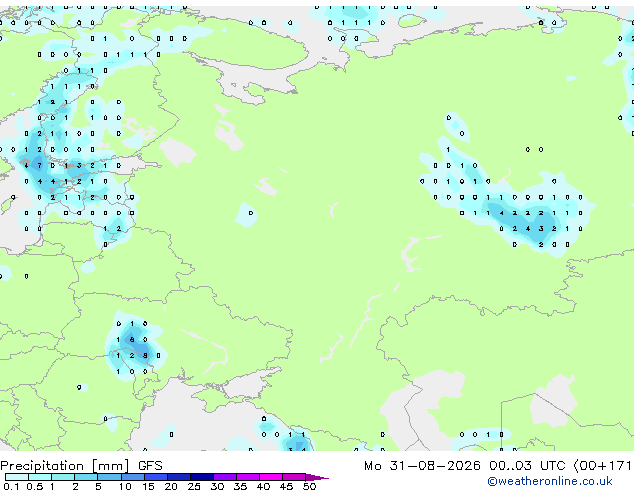This screenshot has height=490, width=634.
Task: Select the 10–15 mm legend color swatch
Action: pyautogui.click(x=133, y=477)
